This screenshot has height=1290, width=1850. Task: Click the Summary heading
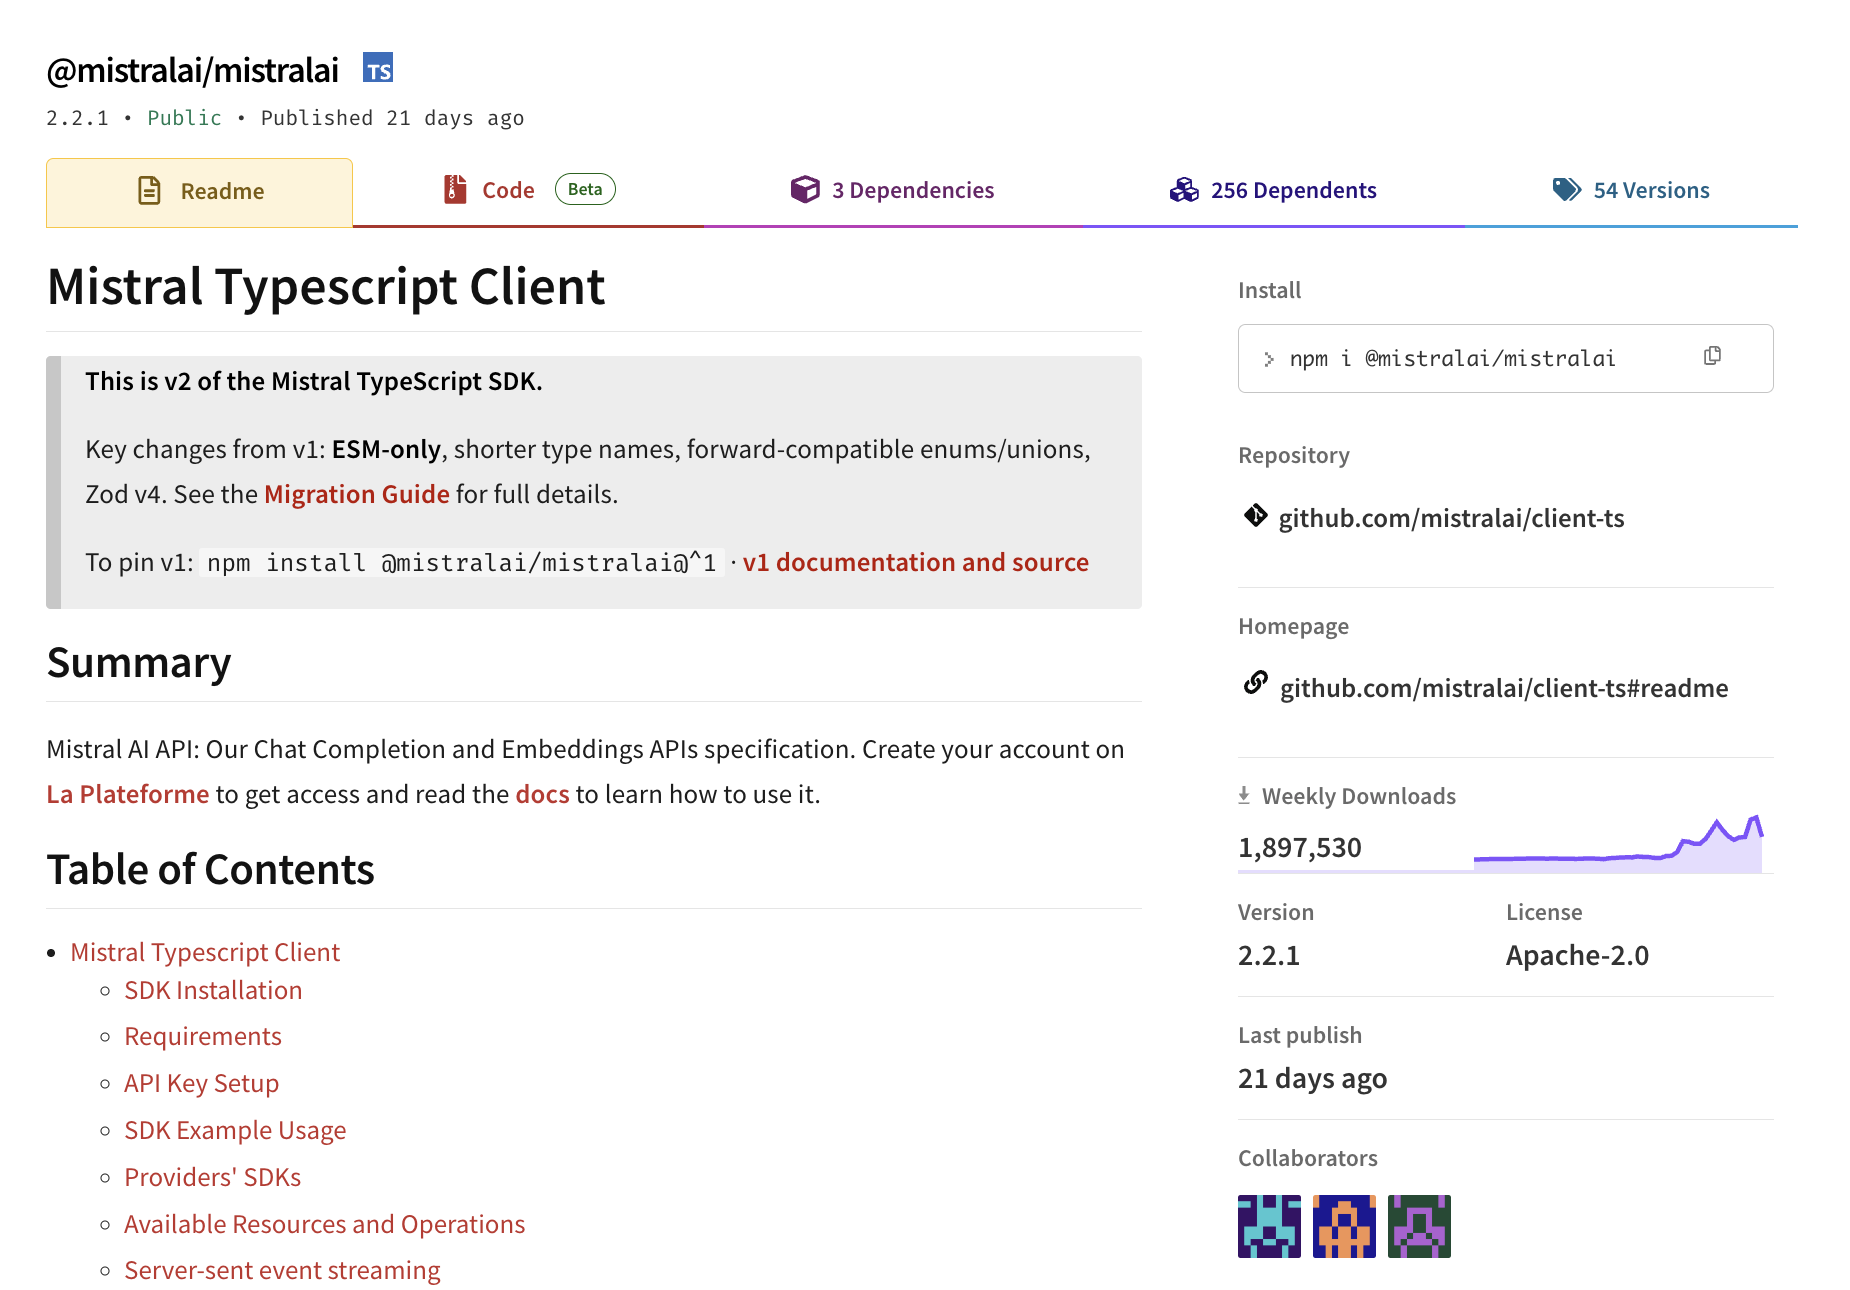139,663
